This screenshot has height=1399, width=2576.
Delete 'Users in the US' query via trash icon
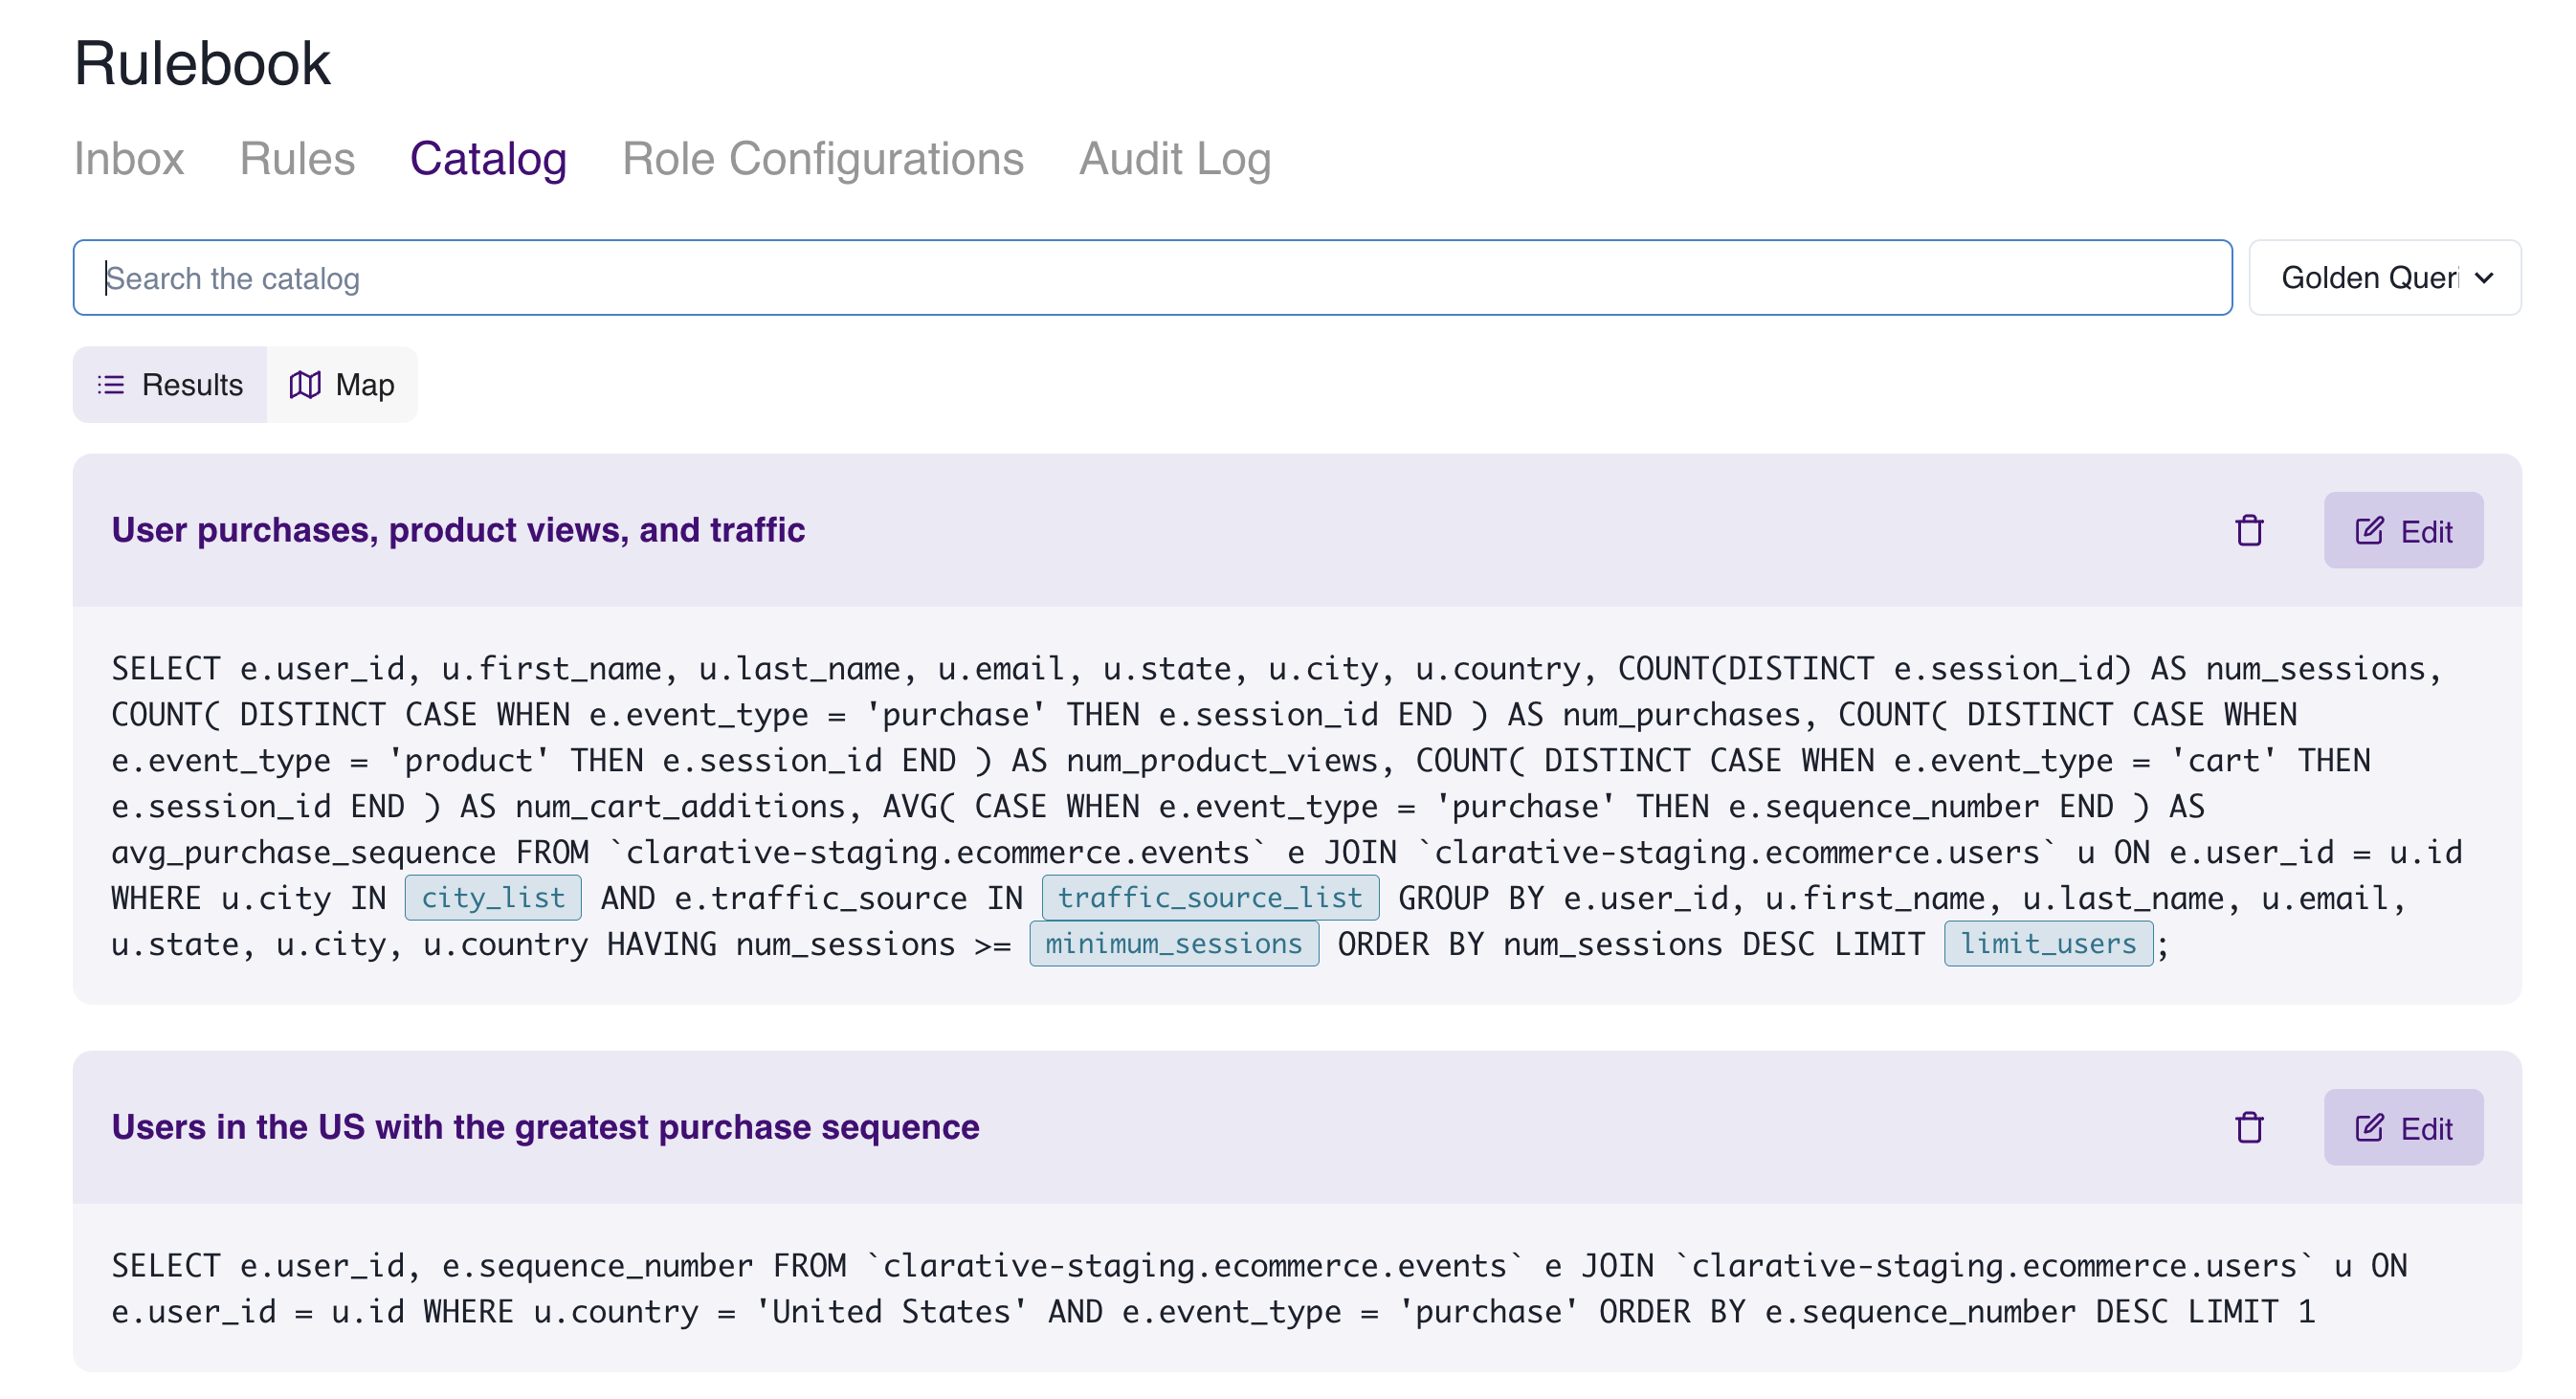[2249, 1127]
